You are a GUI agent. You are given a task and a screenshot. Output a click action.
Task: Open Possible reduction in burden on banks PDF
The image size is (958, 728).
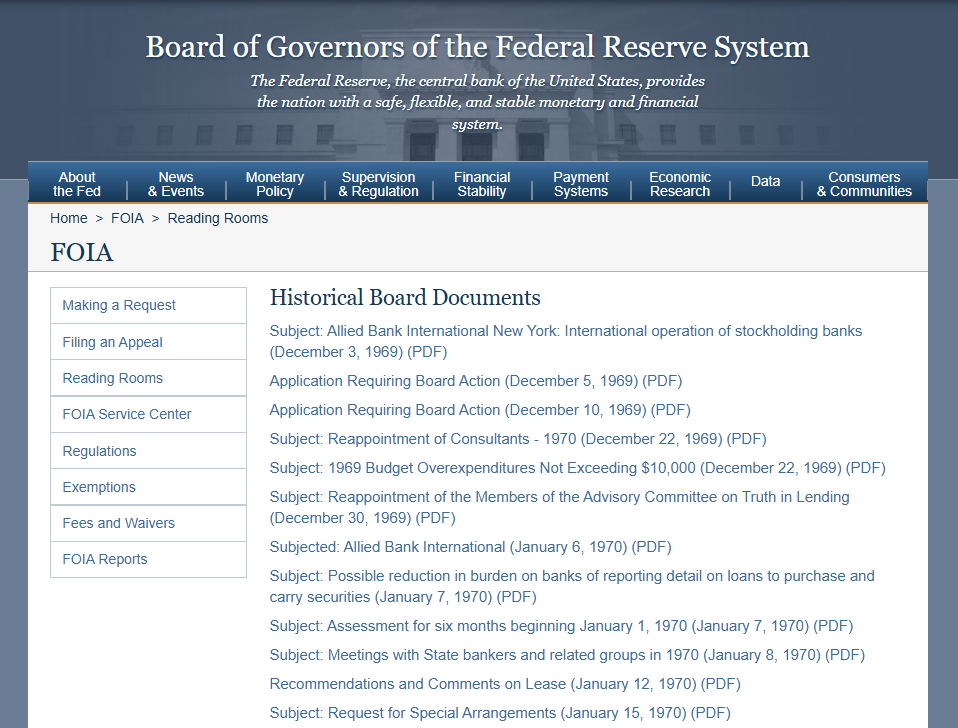572,586
